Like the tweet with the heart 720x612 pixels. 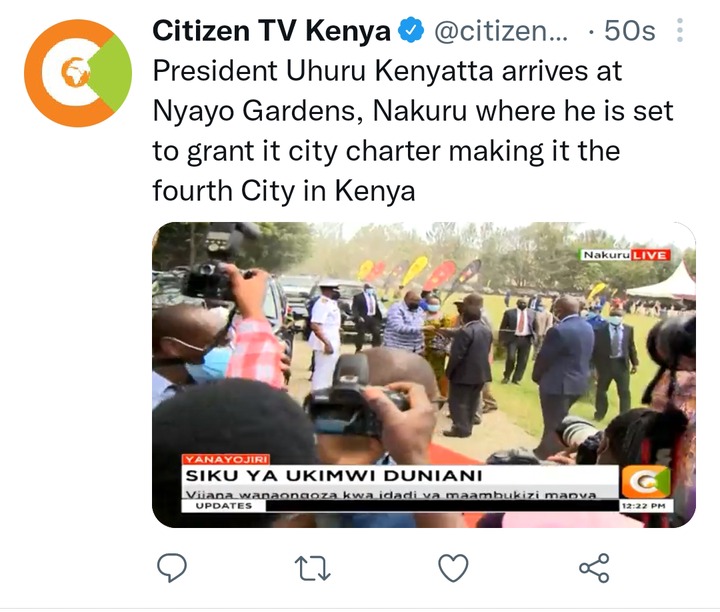point(453,568)
